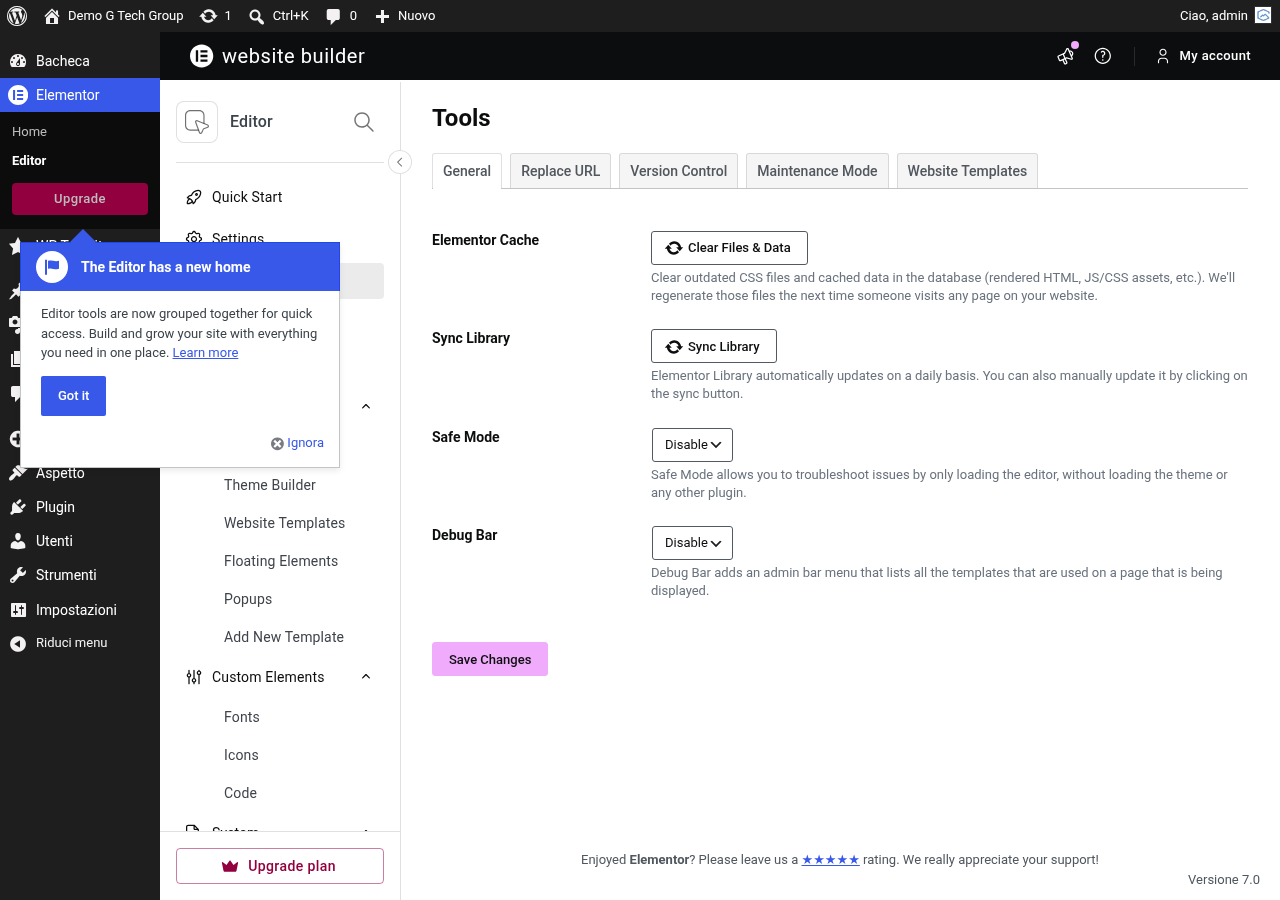Open Popups

pos(248,599)
